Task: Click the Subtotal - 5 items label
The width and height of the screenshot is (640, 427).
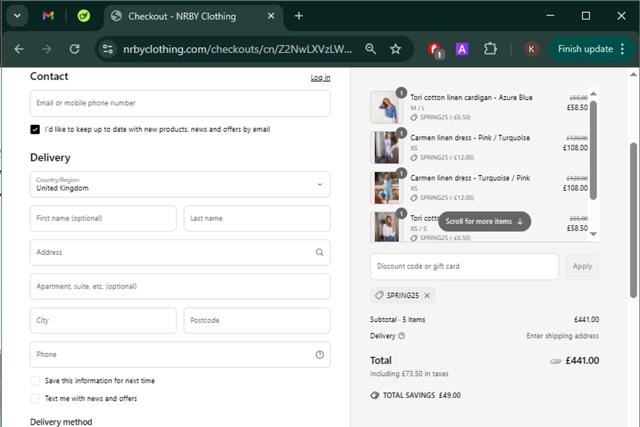Action: coord(398,320)
